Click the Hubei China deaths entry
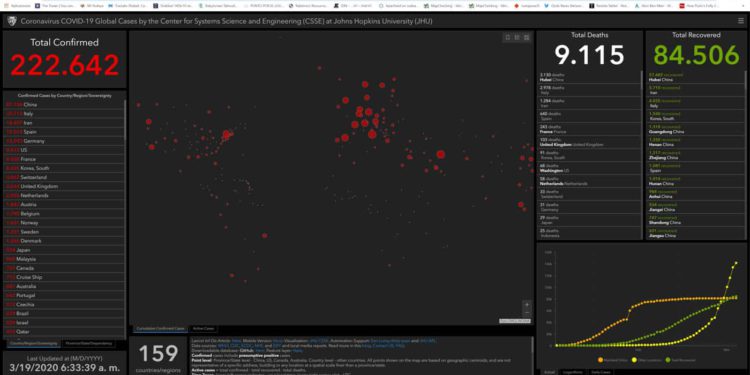Screen dimensions: 750x375 589,77
